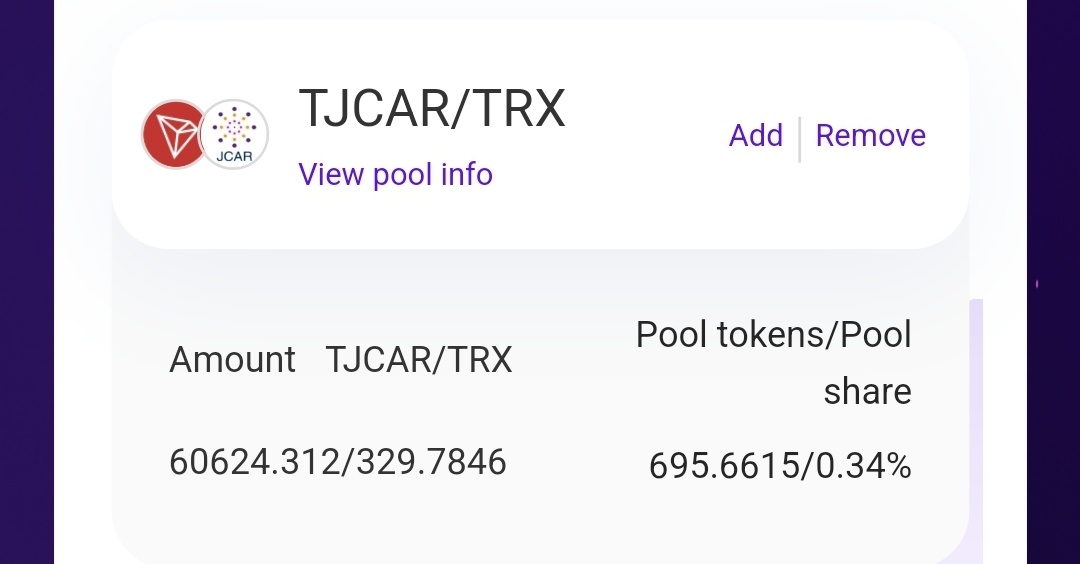Click the Pool tokens/Pool share label
The height and width of the screenshot is (564, 1080).
[x=773, y=362]
